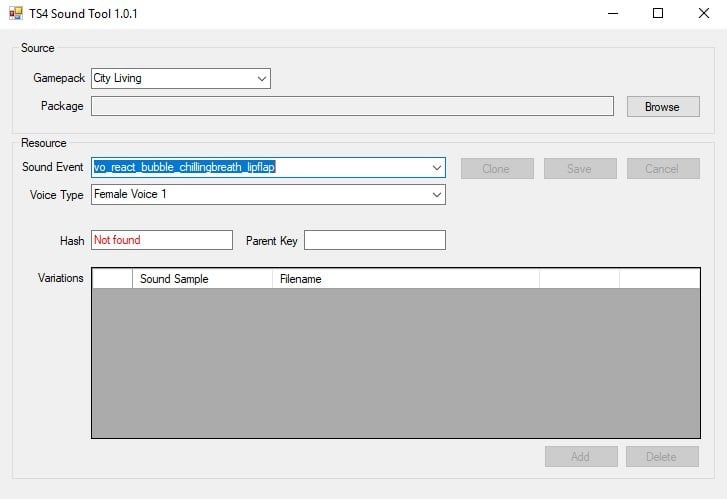Click the Delete variation button
The image size is (727, 499).
pyautogui.click(x=662, y=457)
